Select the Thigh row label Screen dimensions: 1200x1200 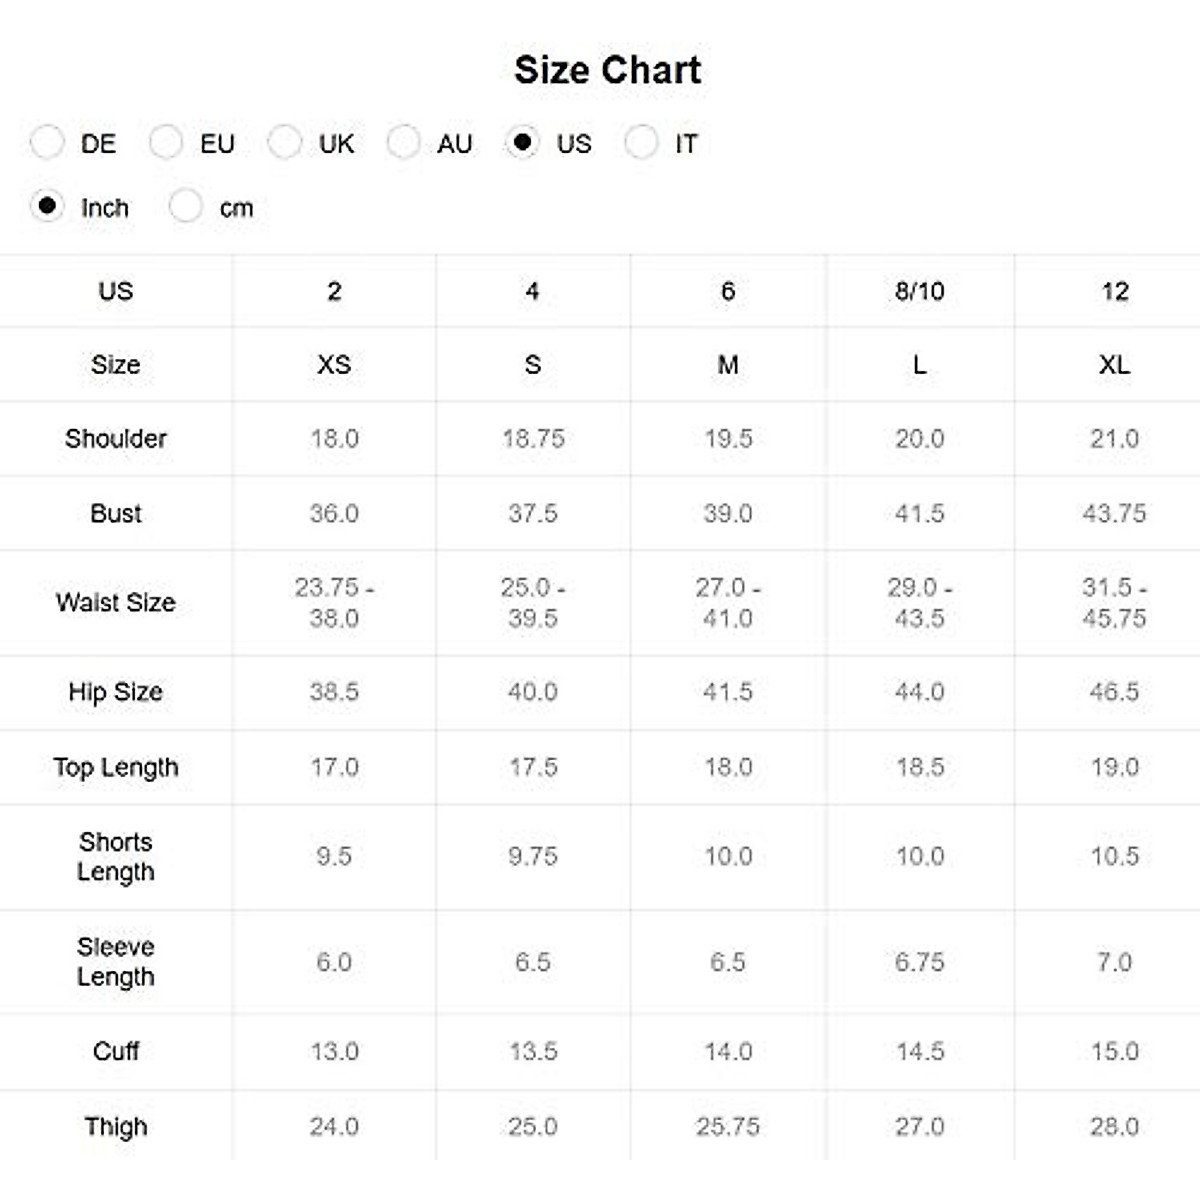116,1127
